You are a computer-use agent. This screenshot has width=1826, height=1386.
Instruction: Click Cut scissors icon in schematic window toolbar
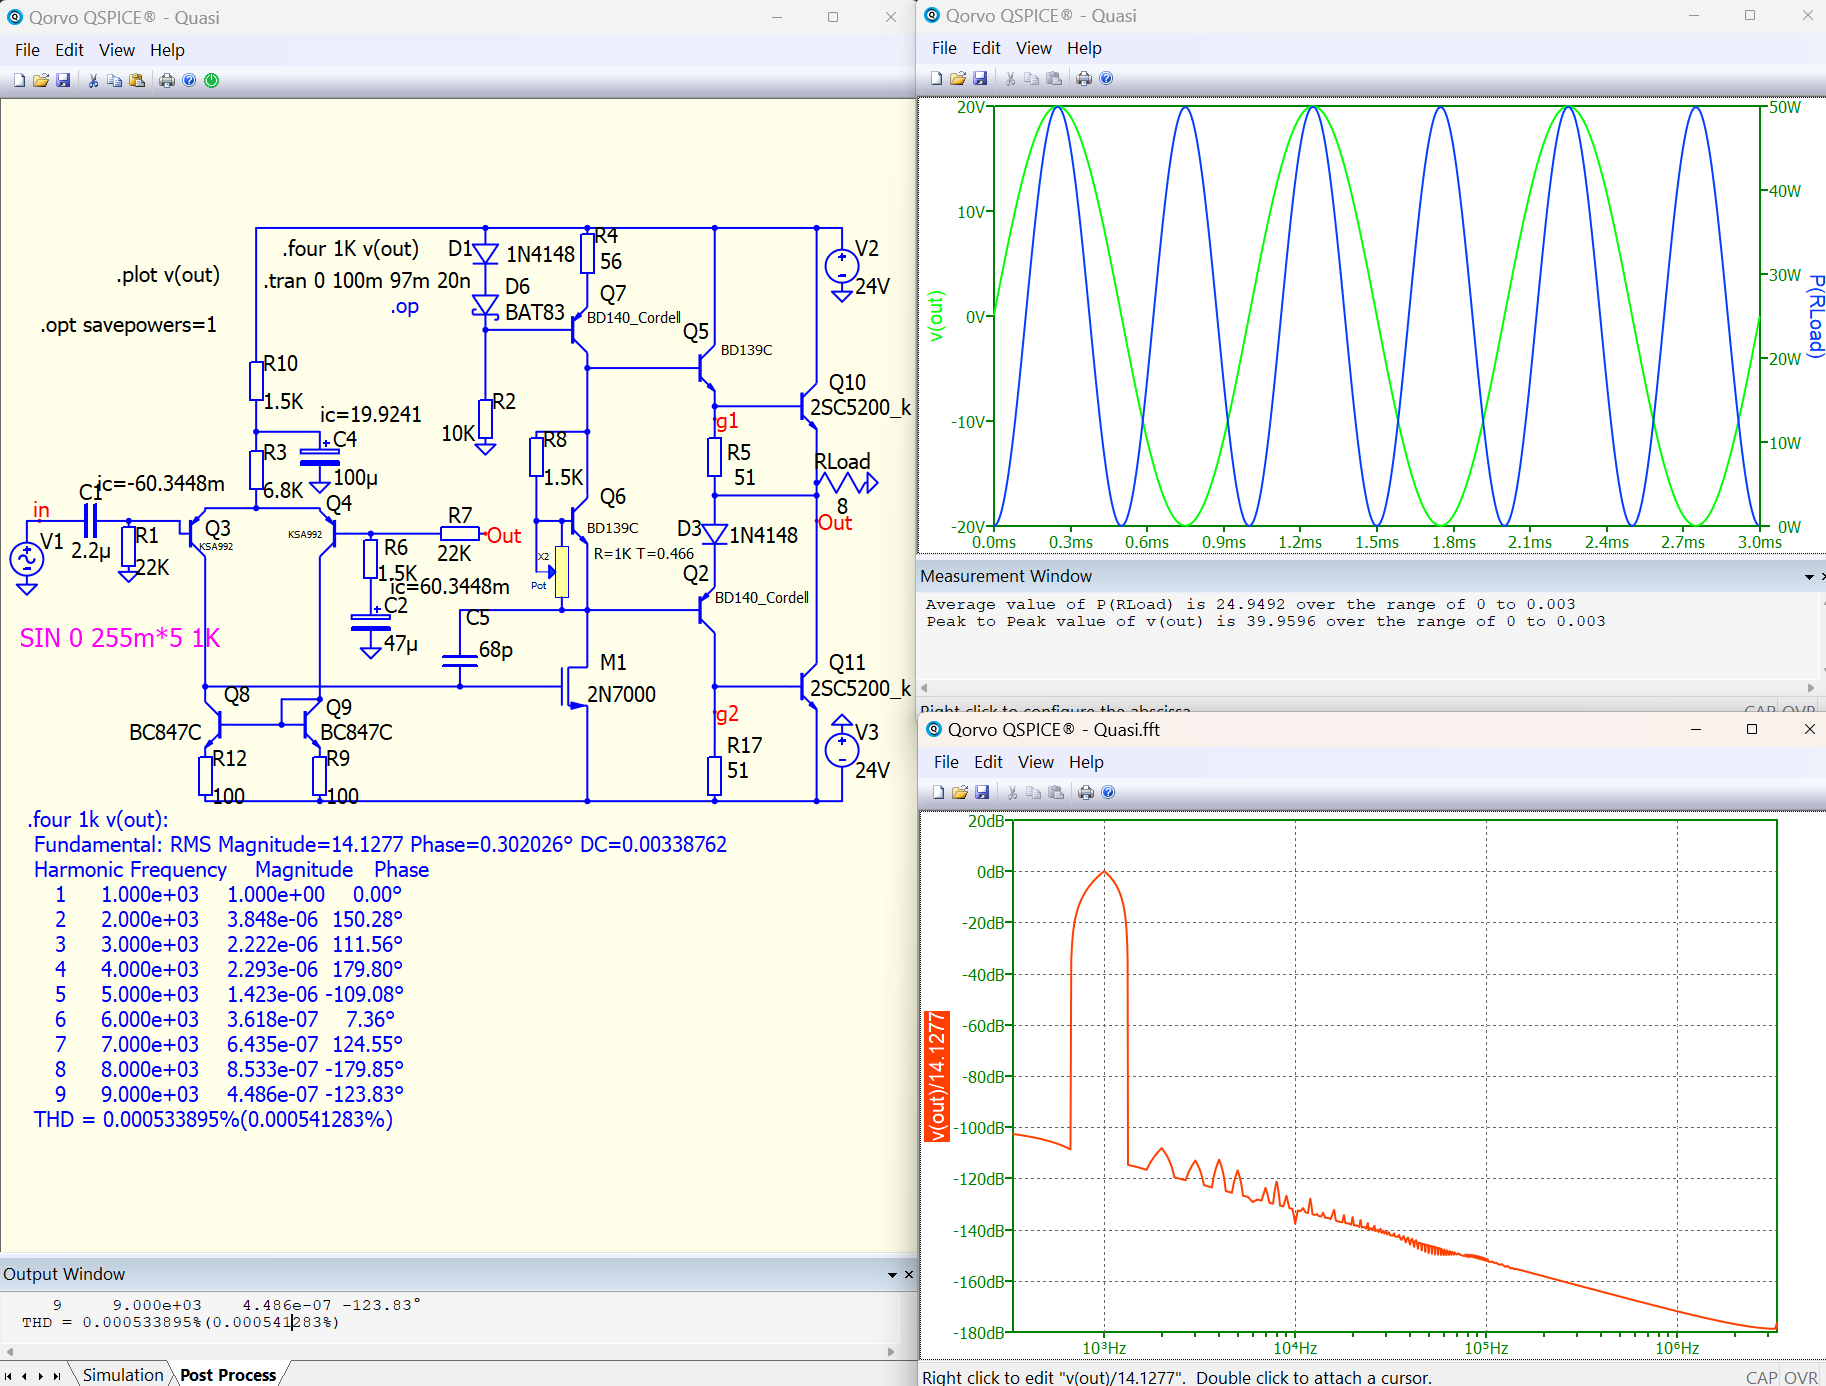coord(93,80)
